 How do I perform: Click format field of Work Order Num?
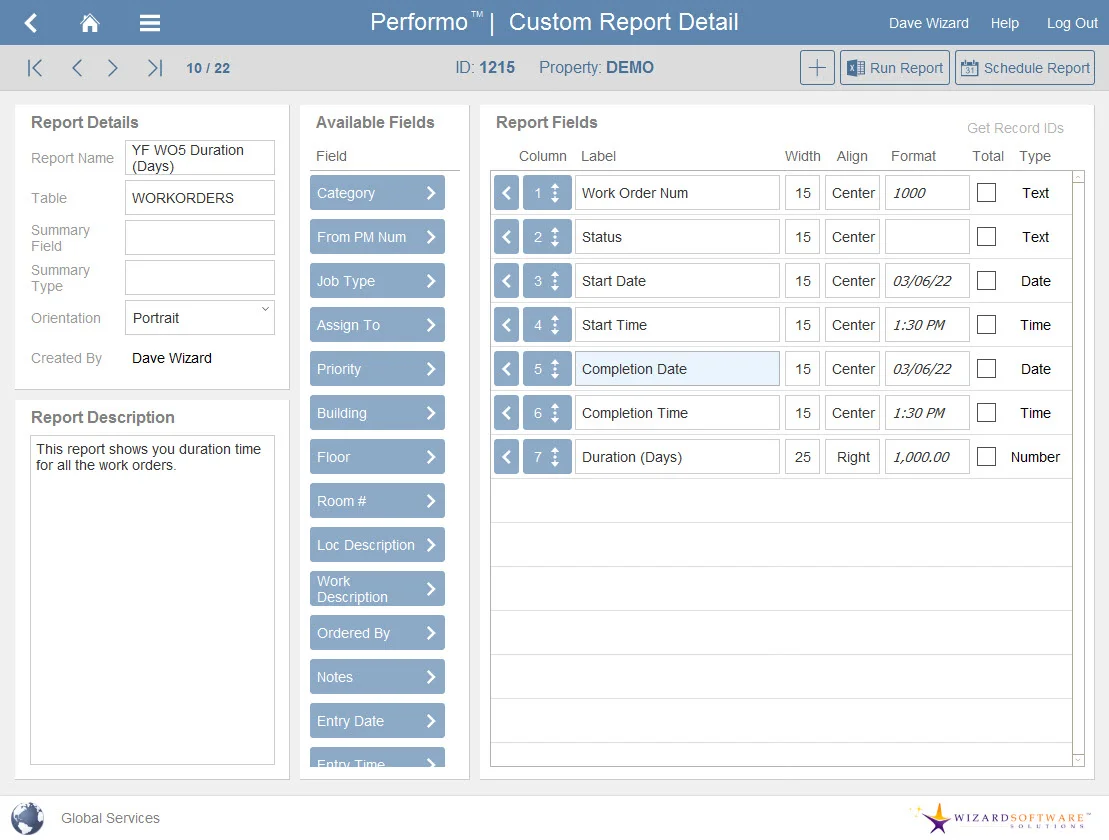(x=927, y=193)
